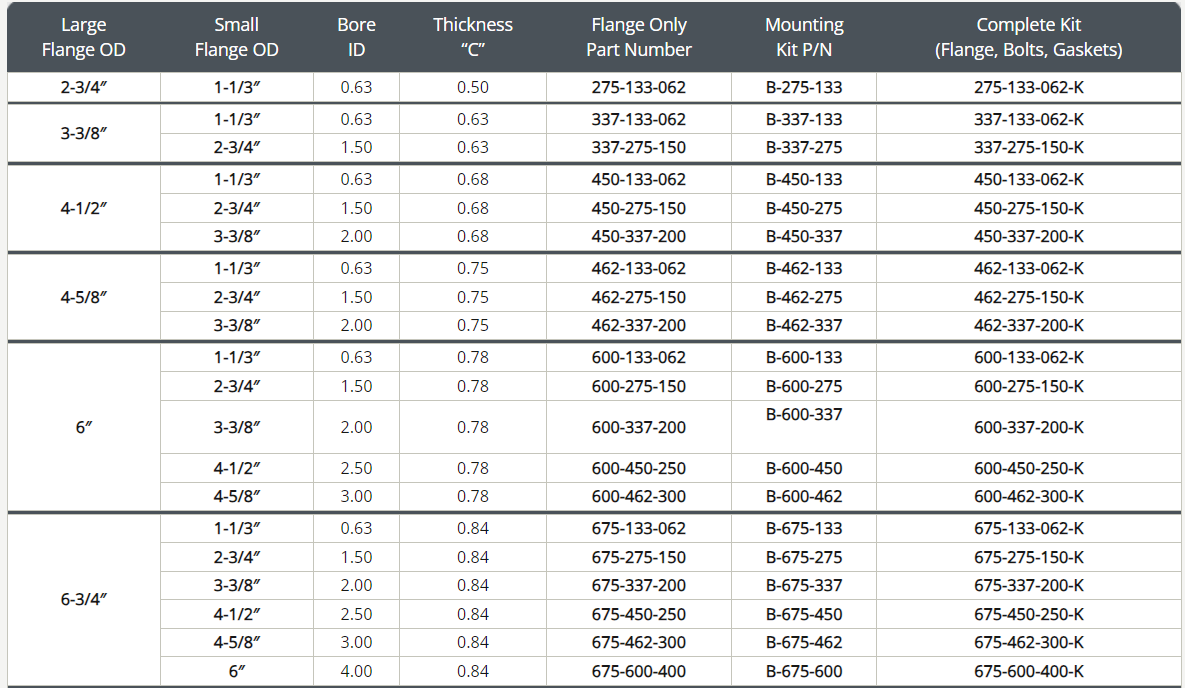Click mounting kit B-600-337
The width and height of the screenshot is (1185, 688).
(x=804, y=414)
